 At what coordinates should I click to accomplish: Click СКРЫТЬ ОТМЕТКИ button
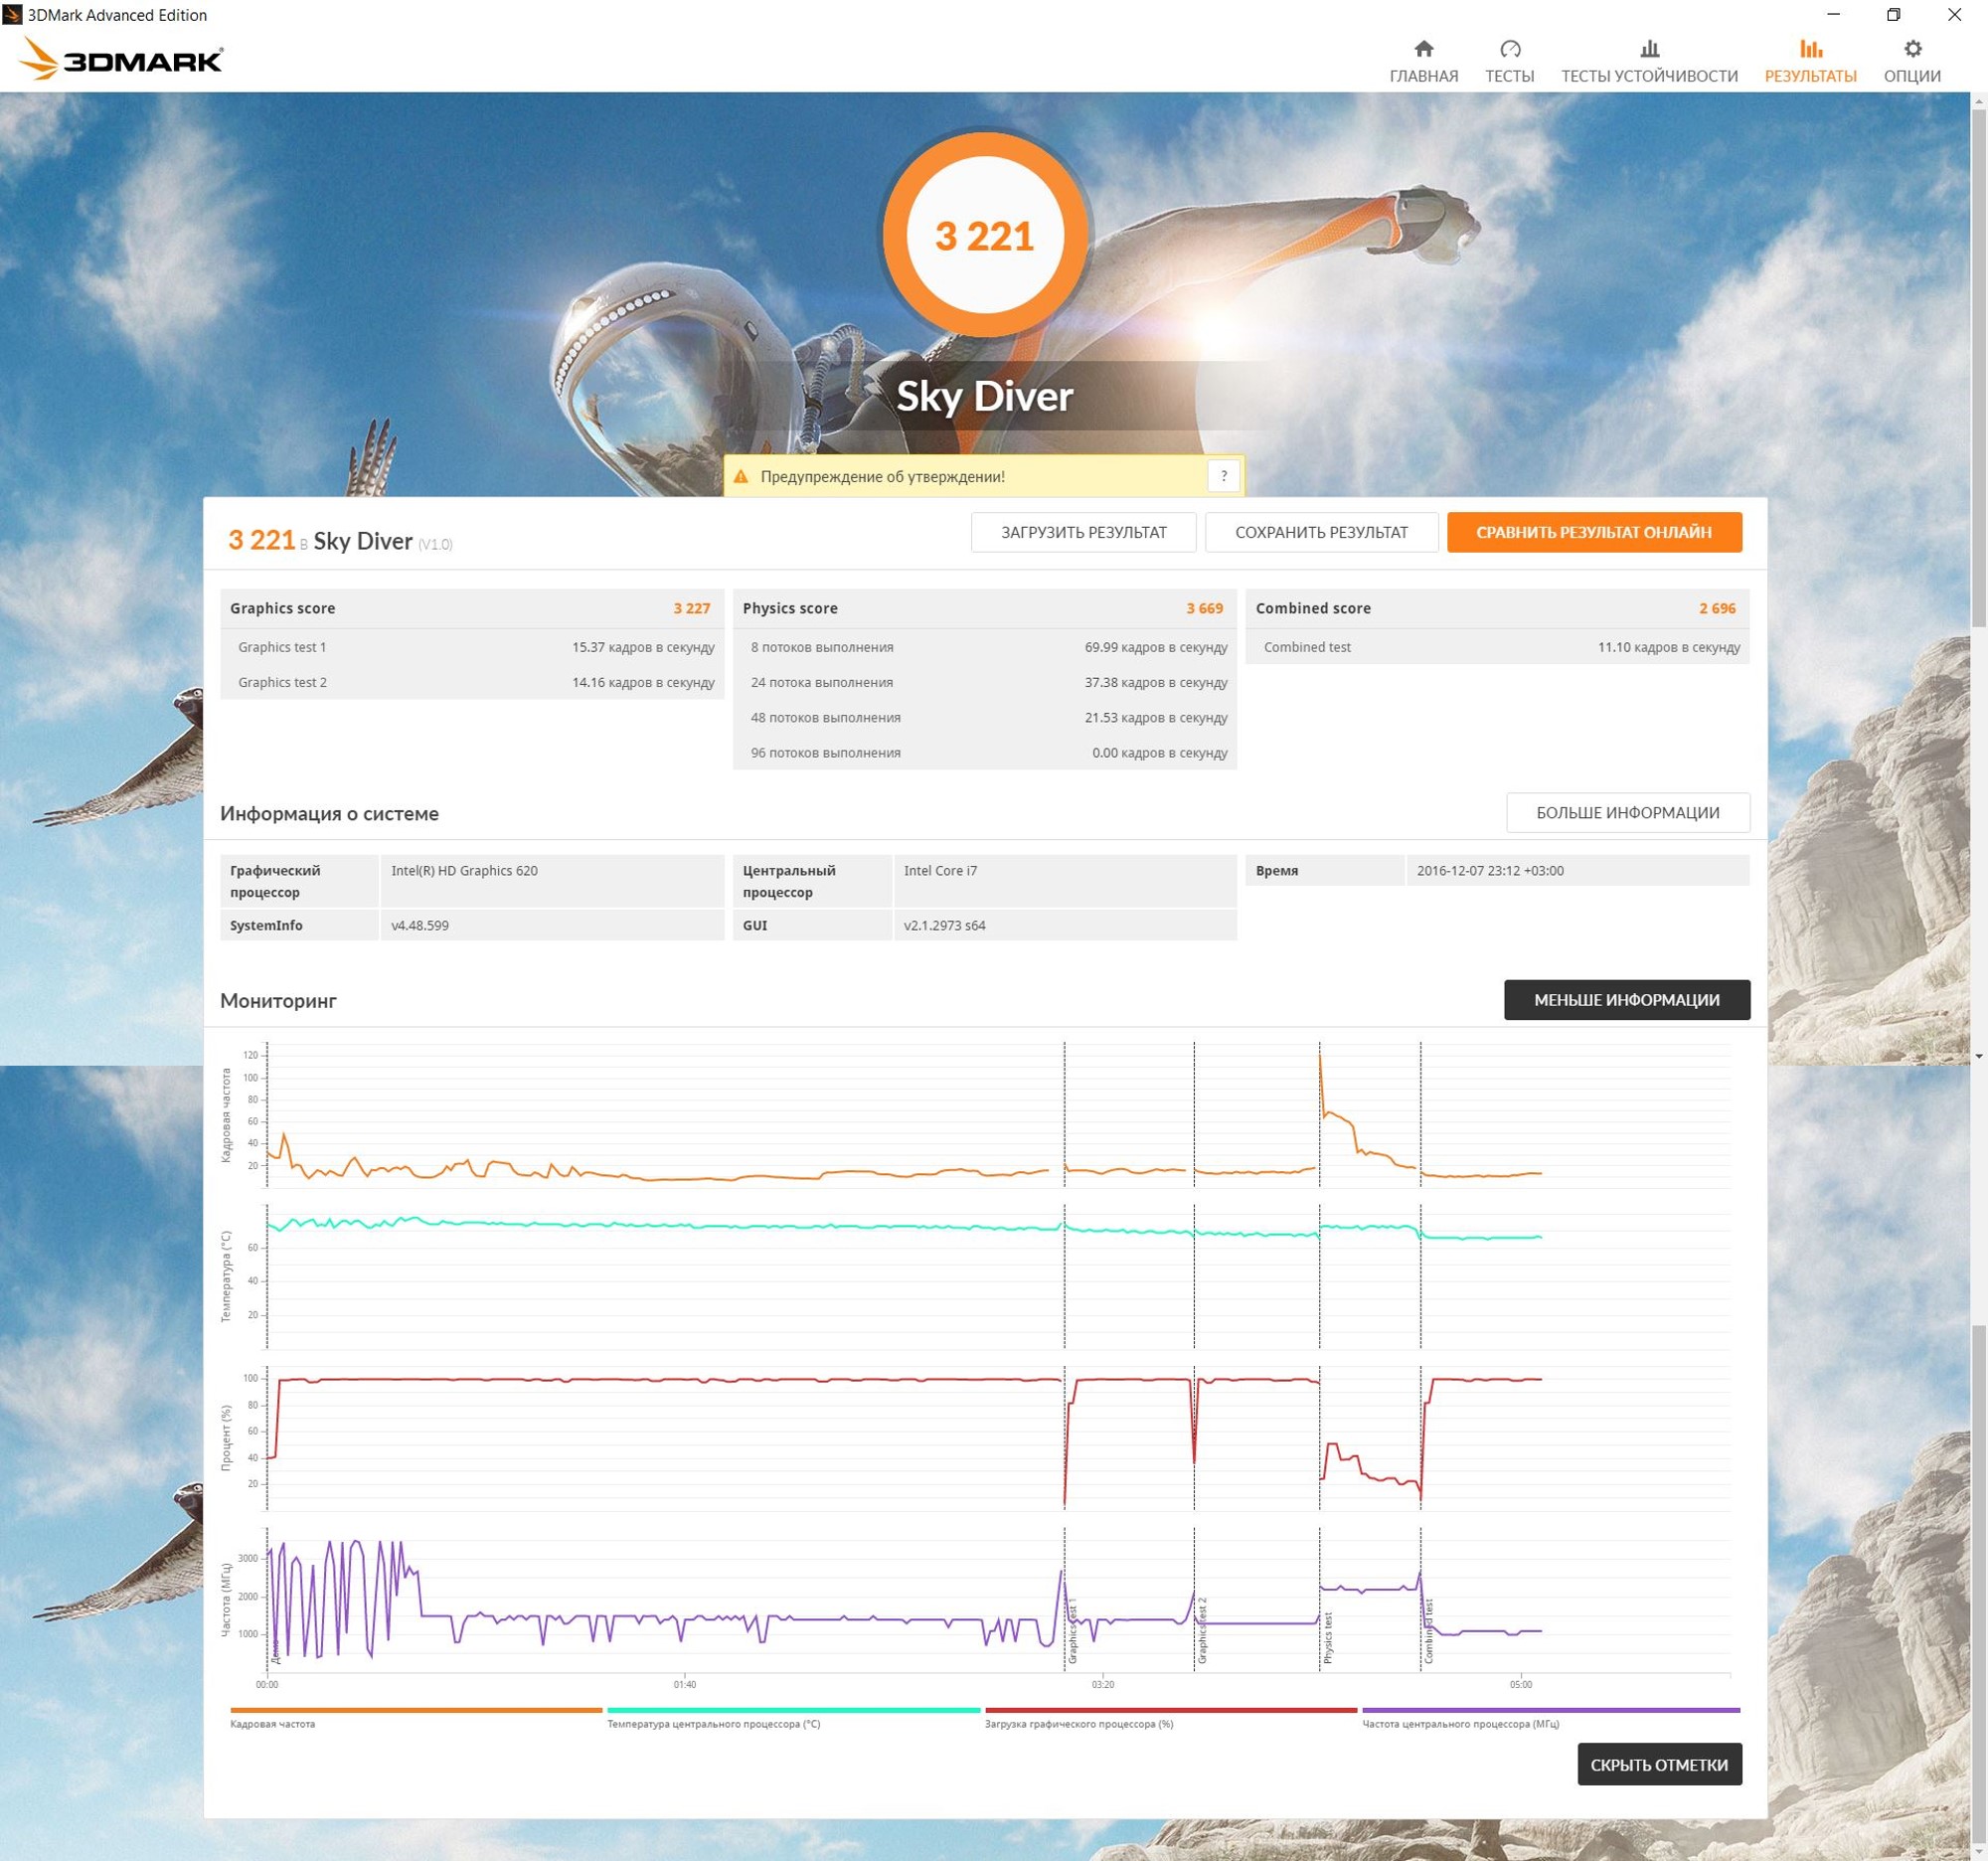click(1659, 1765)
